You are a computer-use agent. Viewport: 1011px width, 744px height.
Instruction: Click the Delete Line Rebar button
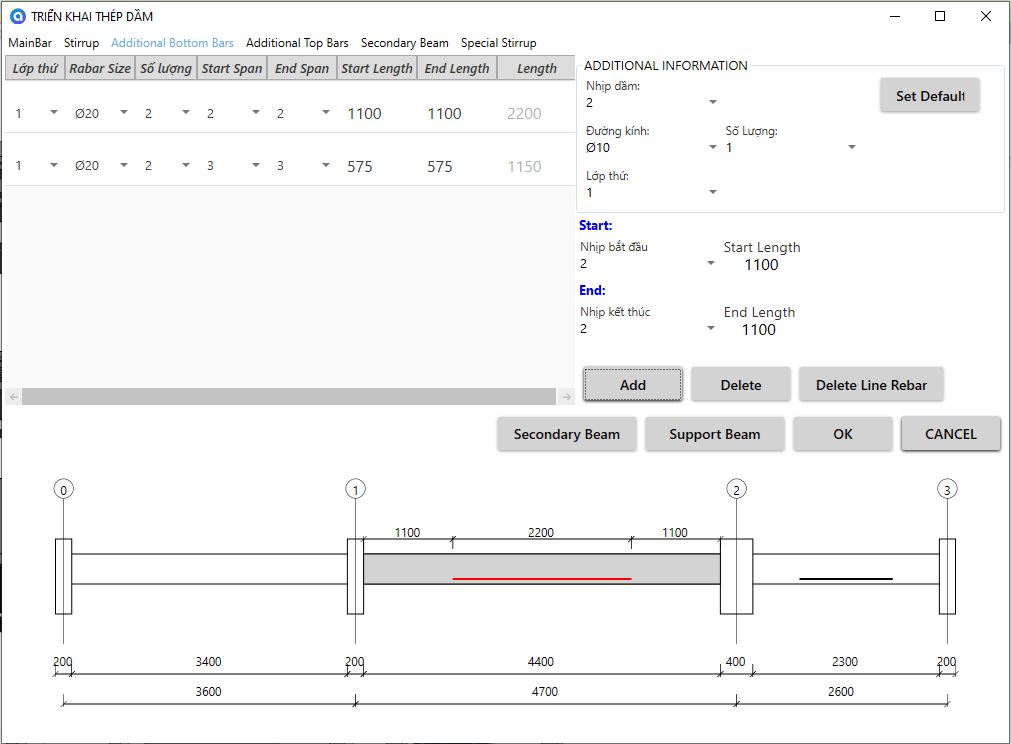[x=871, y=385]
